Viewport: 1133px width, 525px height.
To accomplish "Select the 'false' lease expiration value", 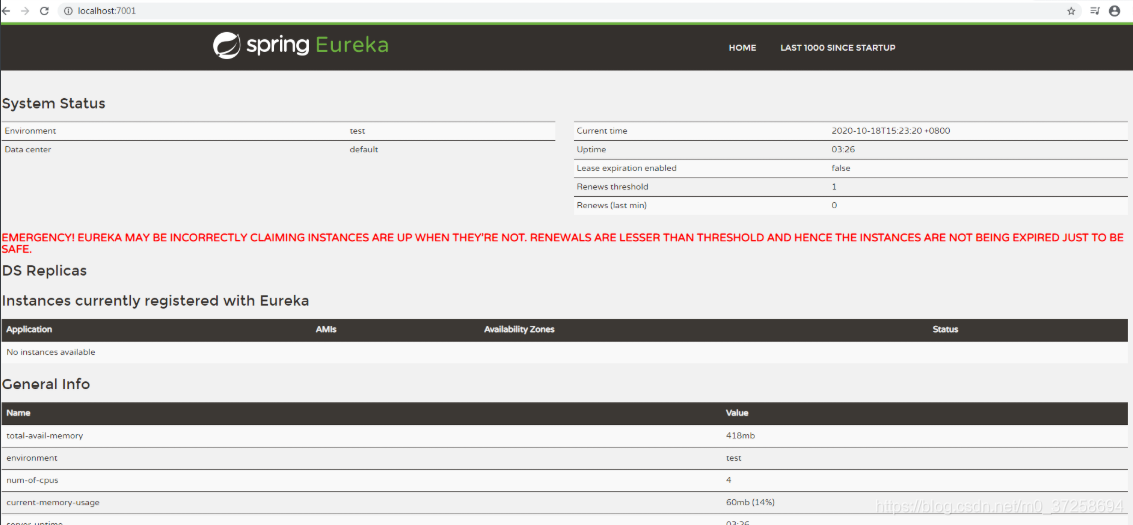I will coord(841,168).
